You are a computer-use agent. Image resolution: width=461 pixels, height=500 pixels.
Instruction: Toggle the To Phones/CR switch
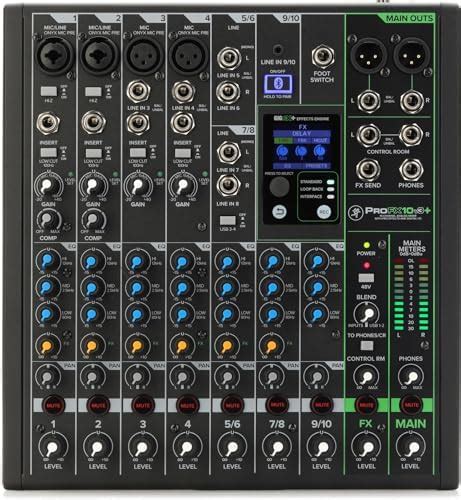click(x=367, y=346)
